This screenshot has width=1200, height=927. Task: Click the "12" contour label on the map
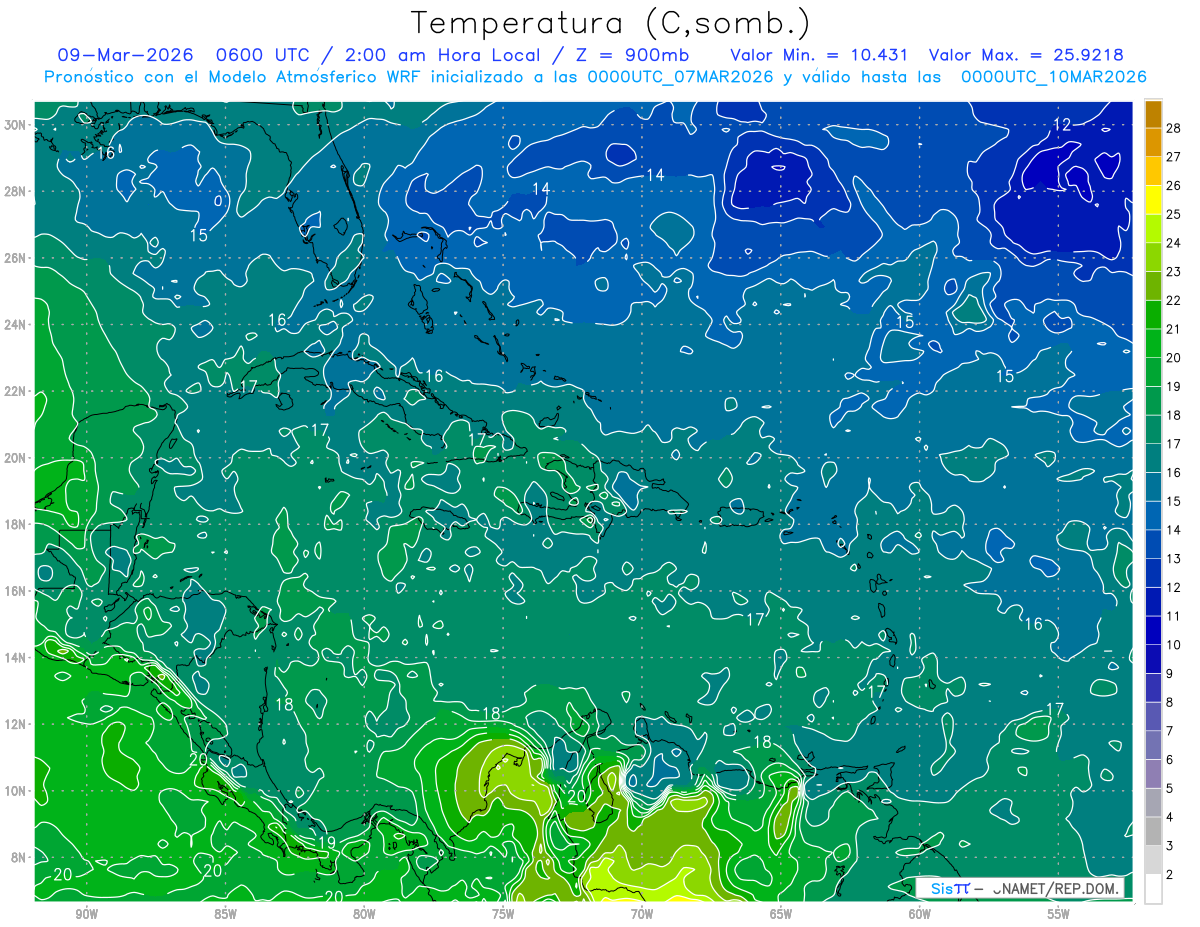click(x=1062, y=125)
